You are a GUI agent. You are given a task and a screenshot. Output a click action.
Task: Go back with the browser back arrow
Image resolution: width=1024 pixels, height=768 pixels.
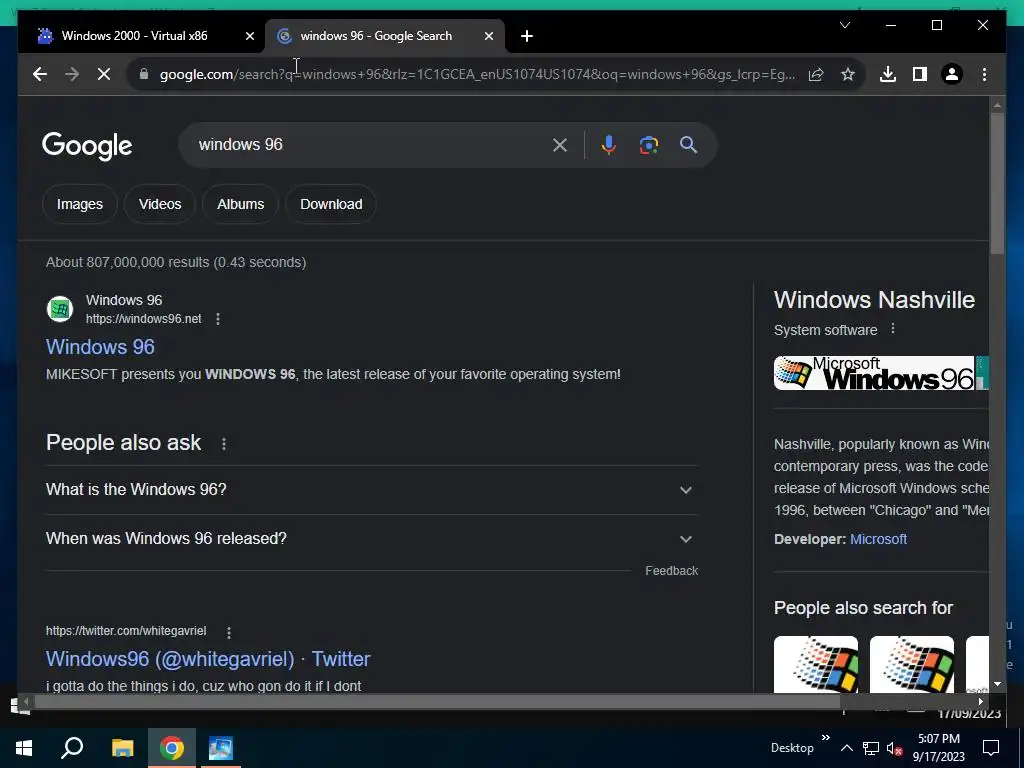click(40, 74)
